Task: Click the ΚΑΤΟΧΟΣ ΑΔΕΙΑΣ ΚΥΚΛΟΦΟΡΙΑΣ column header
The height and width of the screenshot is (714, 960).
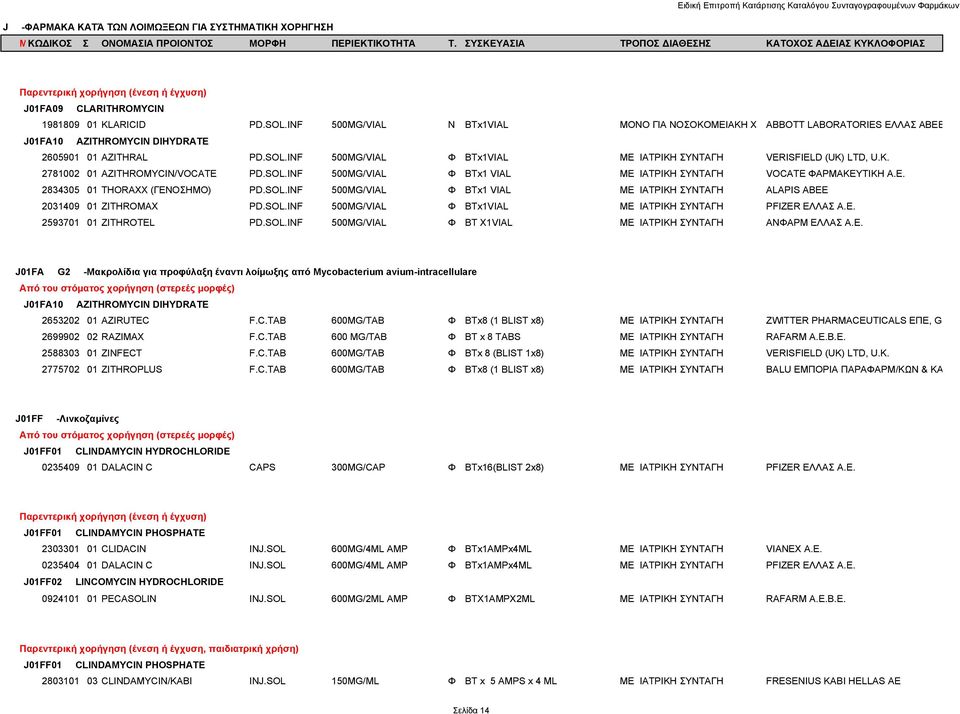Action: pos(845,43)
